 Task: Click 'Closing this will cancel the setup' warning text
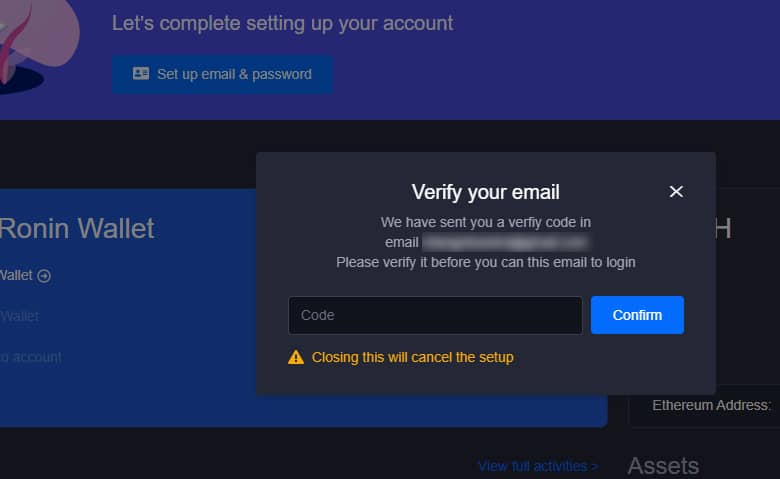(x=412, y=357)
